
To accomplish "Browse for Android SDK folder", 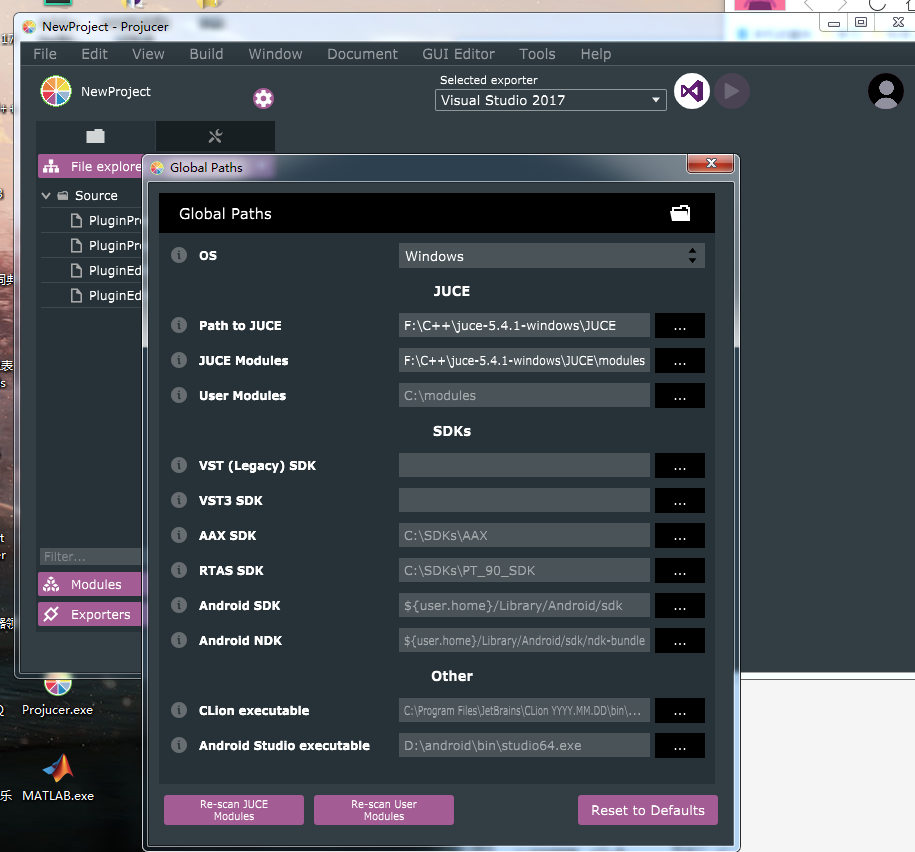I will (680, 606).
